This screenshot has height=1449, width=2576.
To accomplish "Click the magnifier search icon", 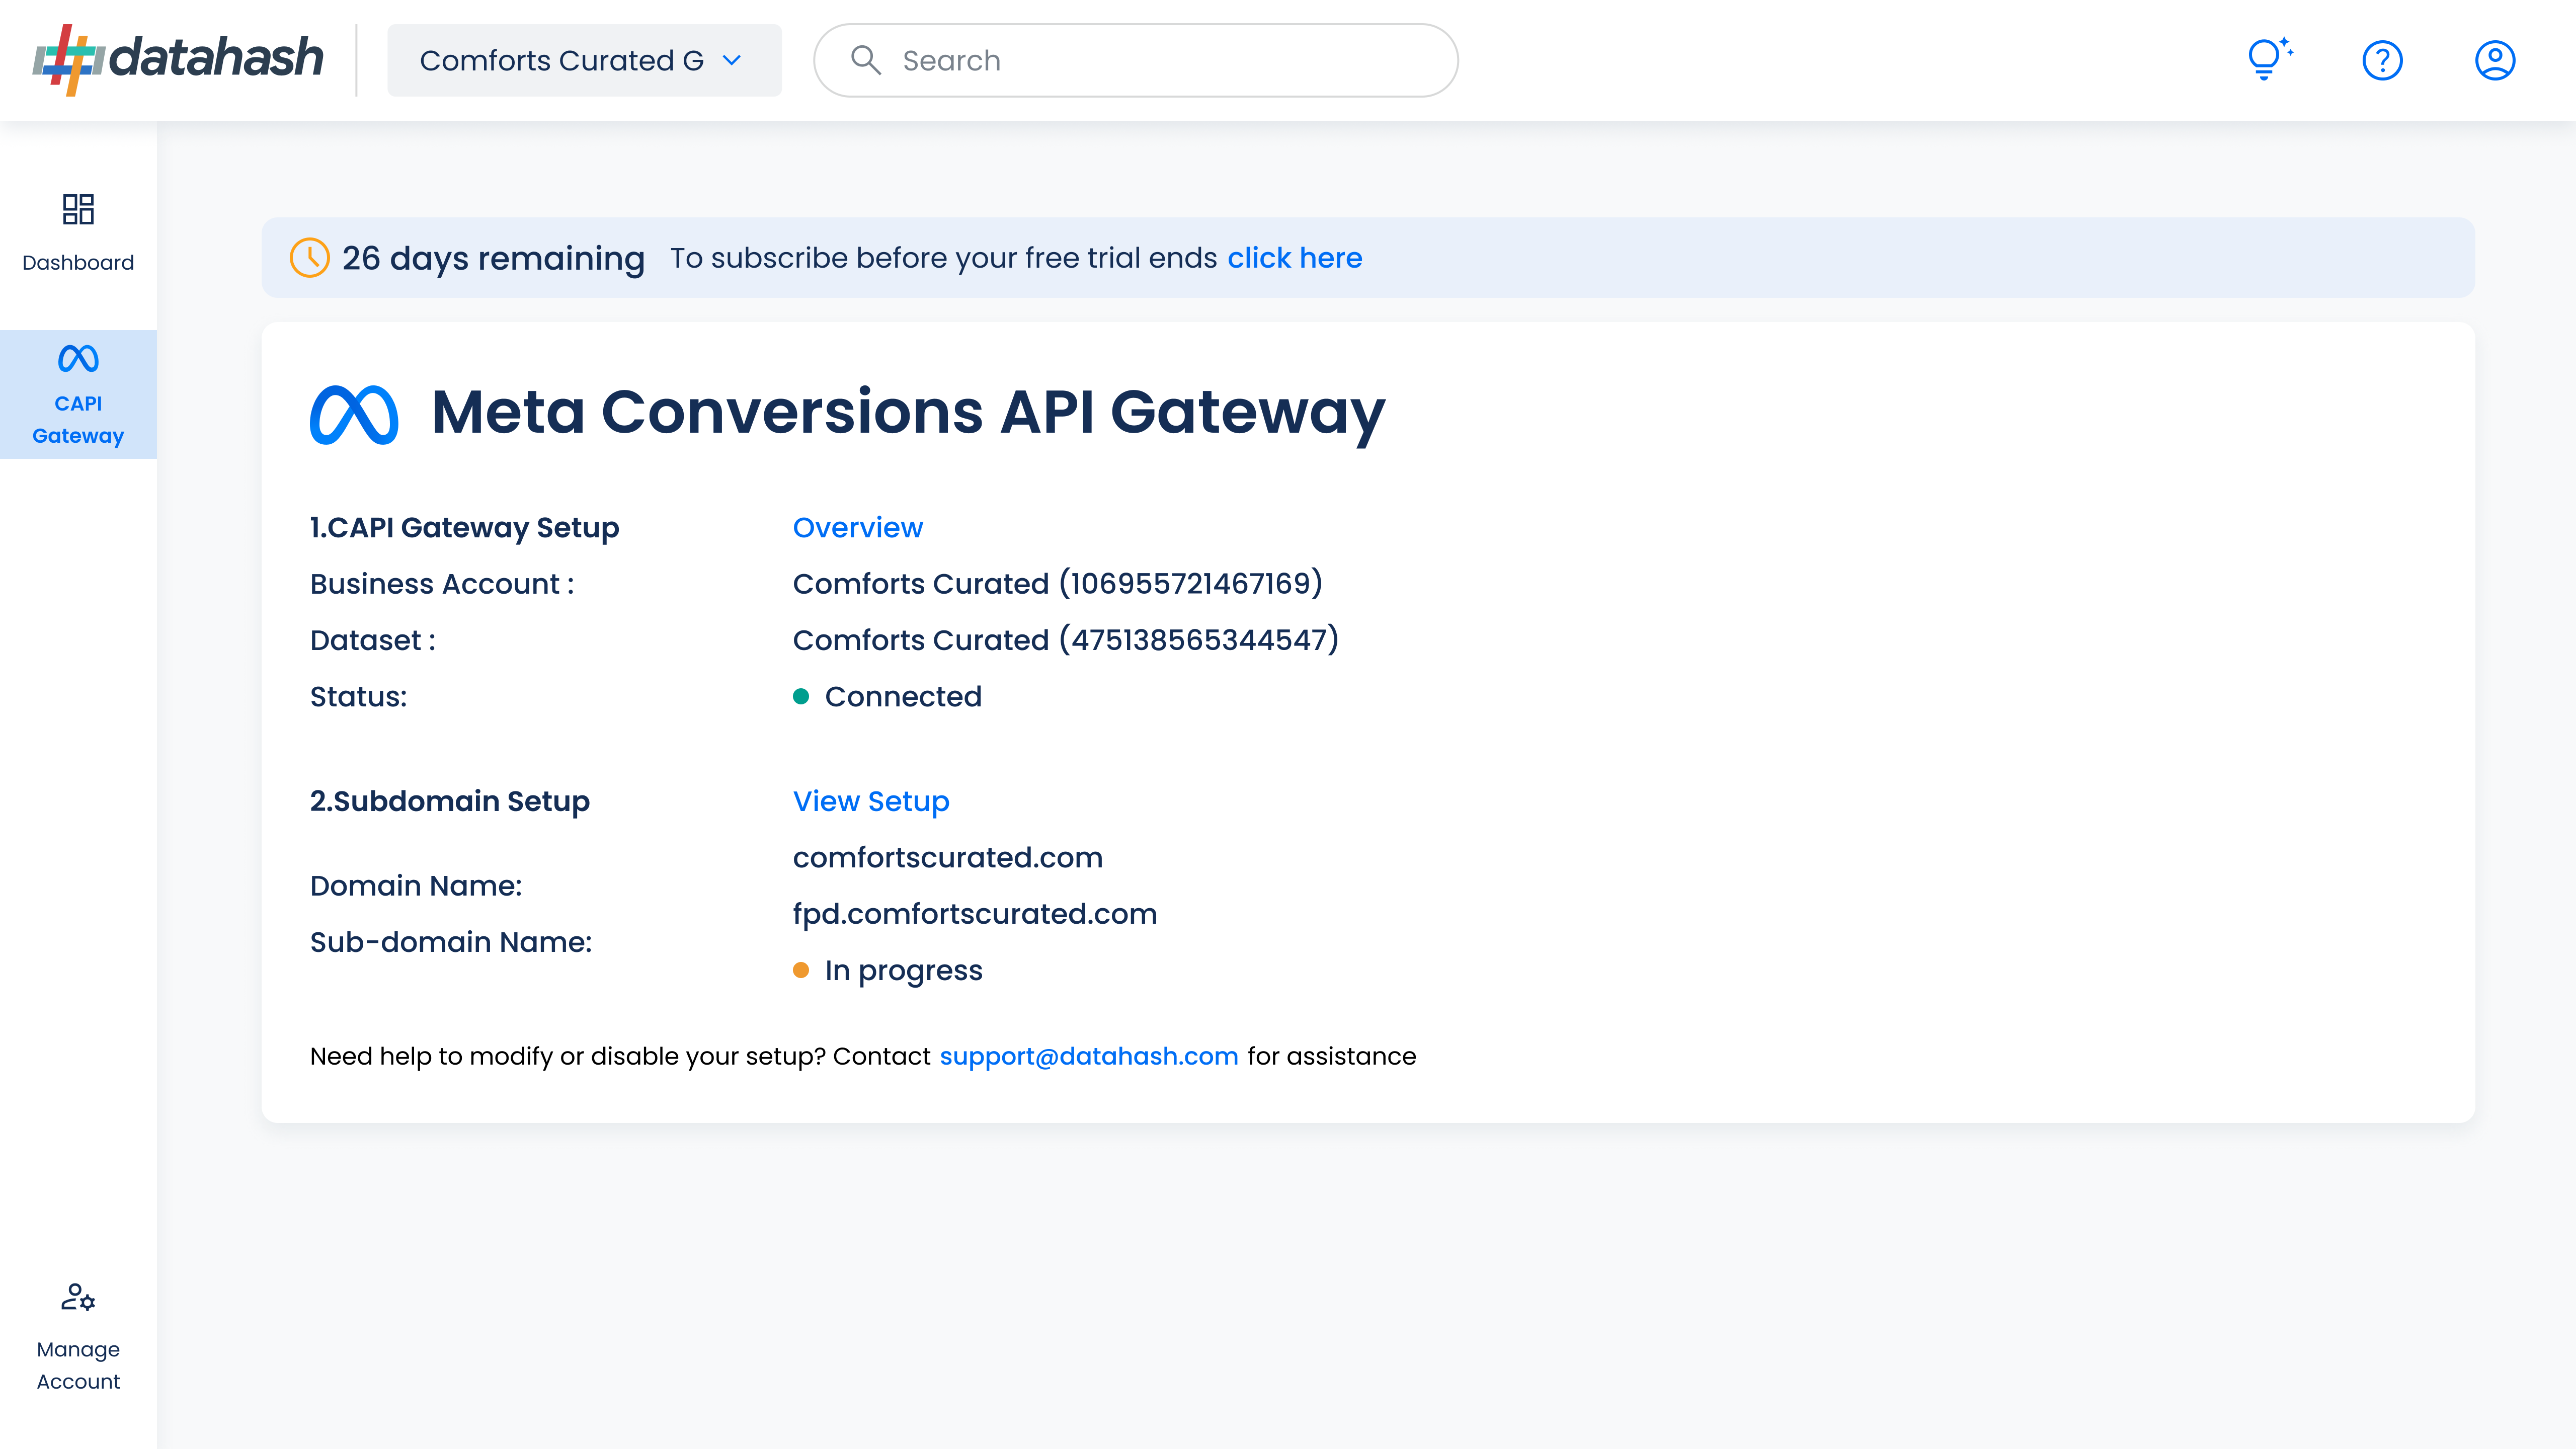I will pyautogui.click(x=865, y=60).
